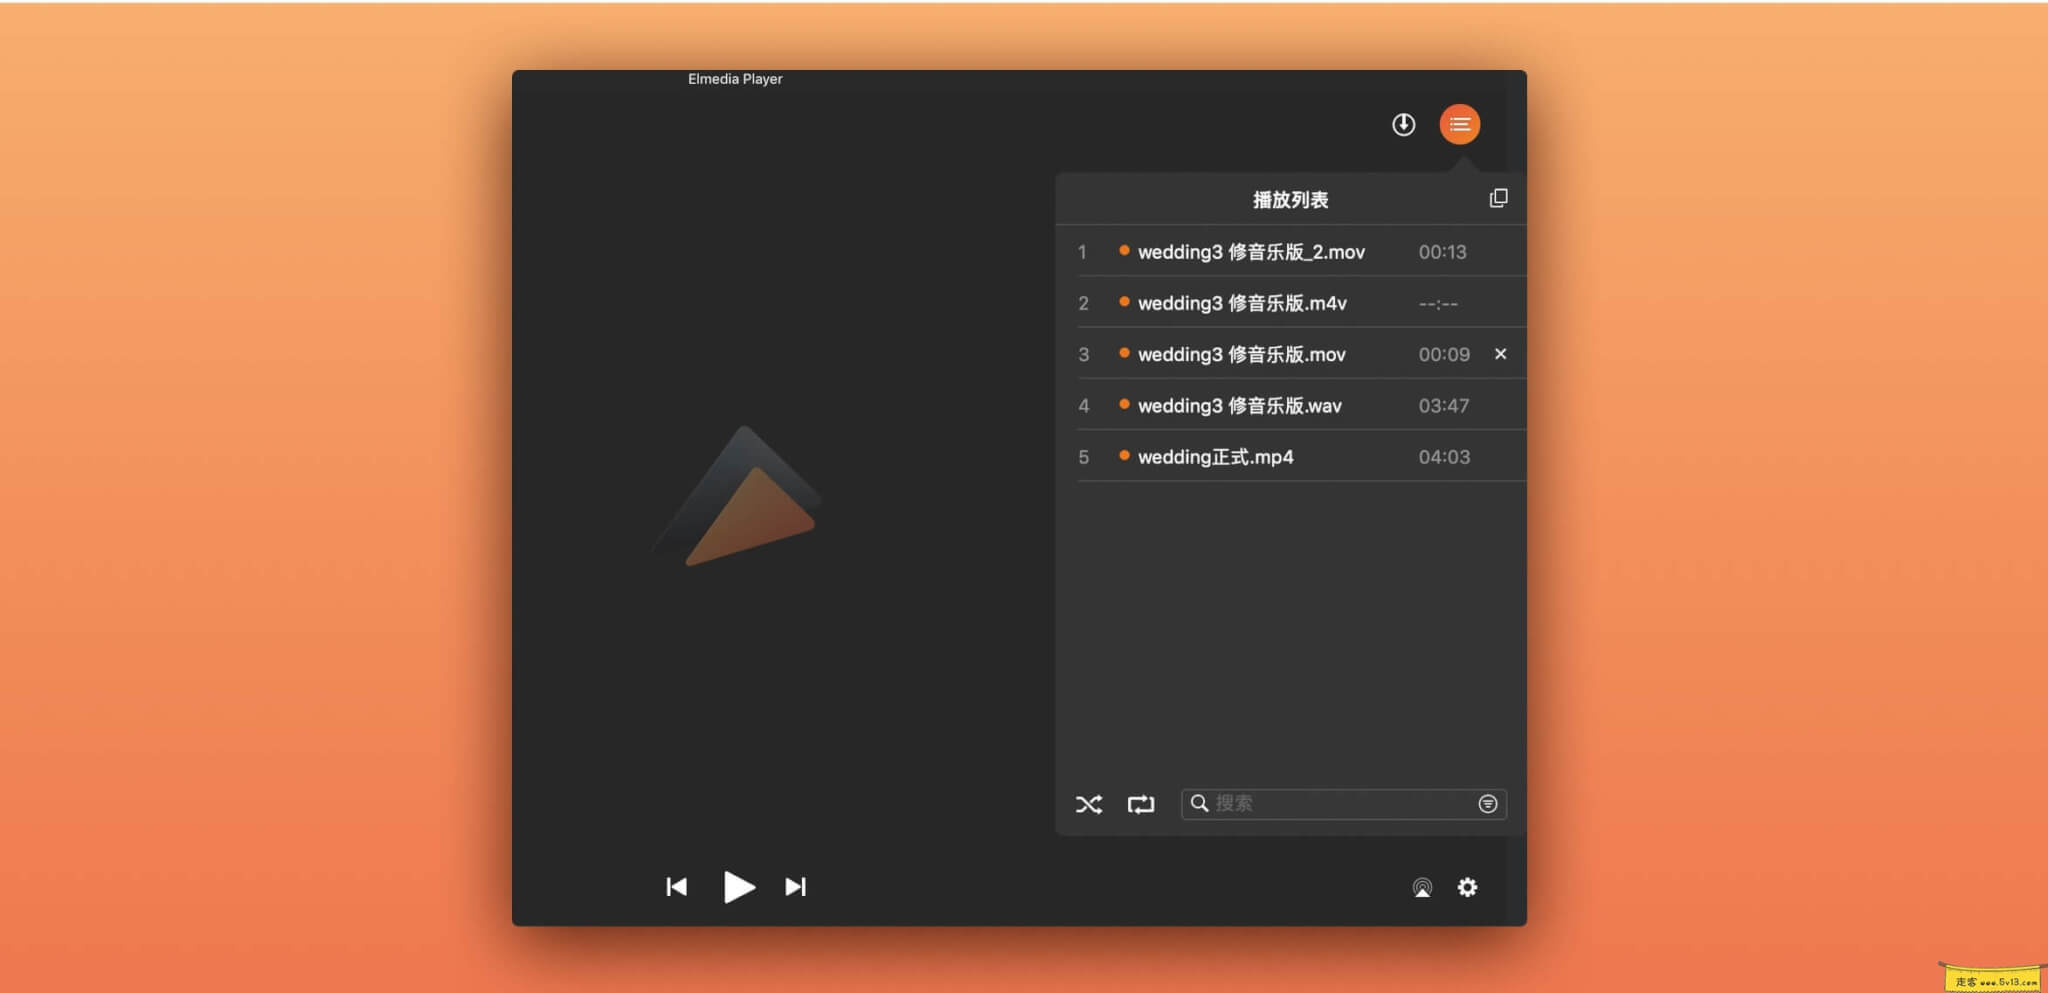Click the 播放列表 panel header
This screenshot has width=2048, height=993.
click(1290, 199)
